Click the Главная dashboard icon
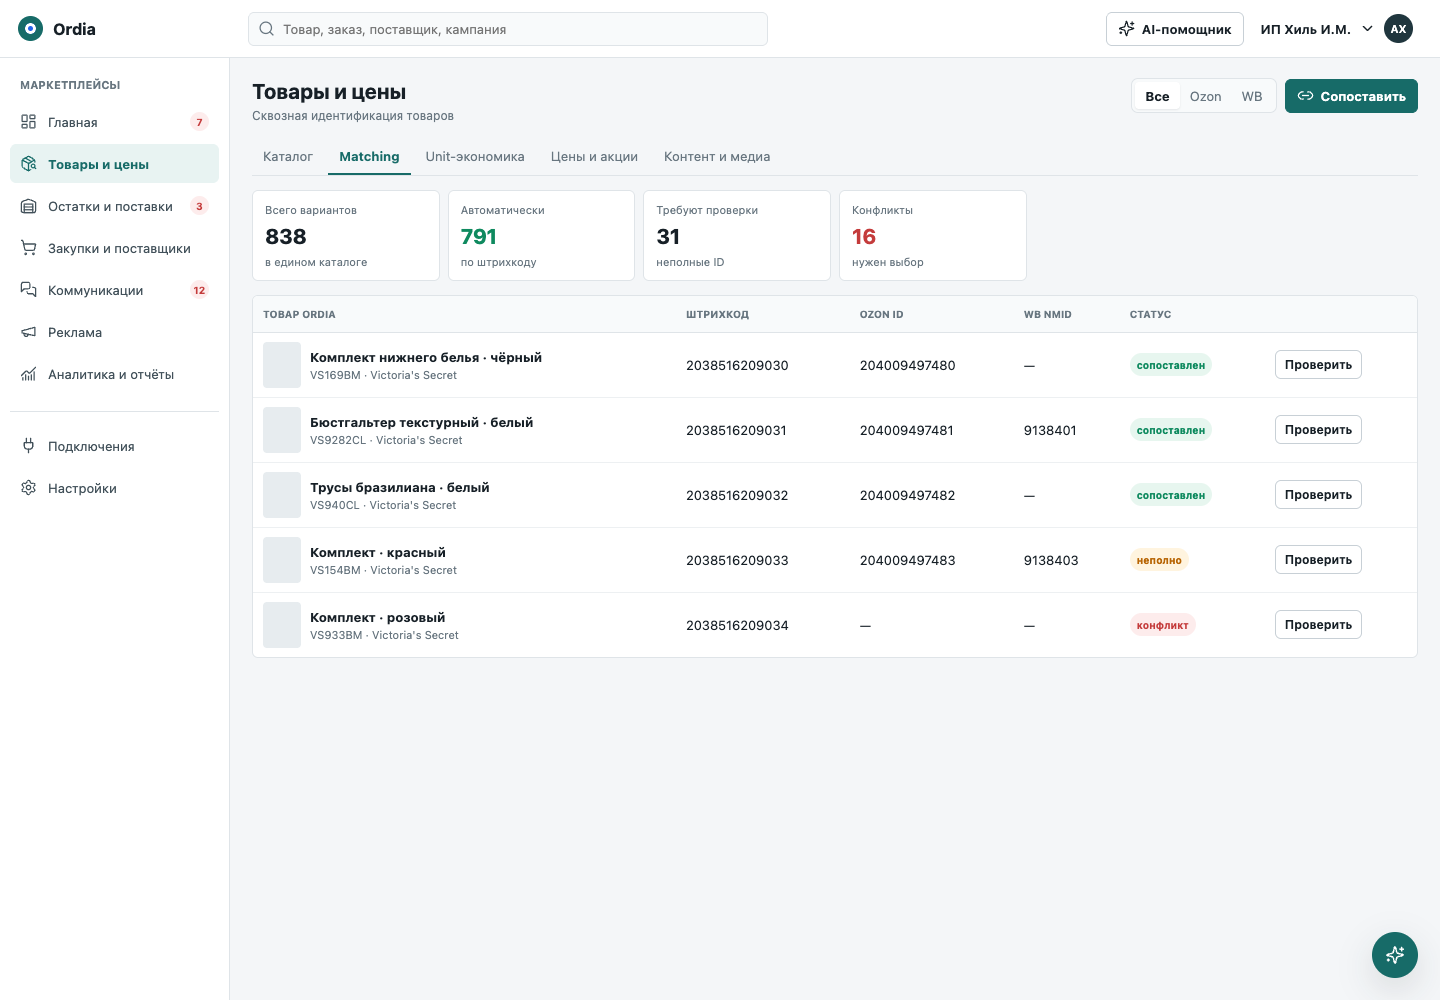 click(29, 122)
